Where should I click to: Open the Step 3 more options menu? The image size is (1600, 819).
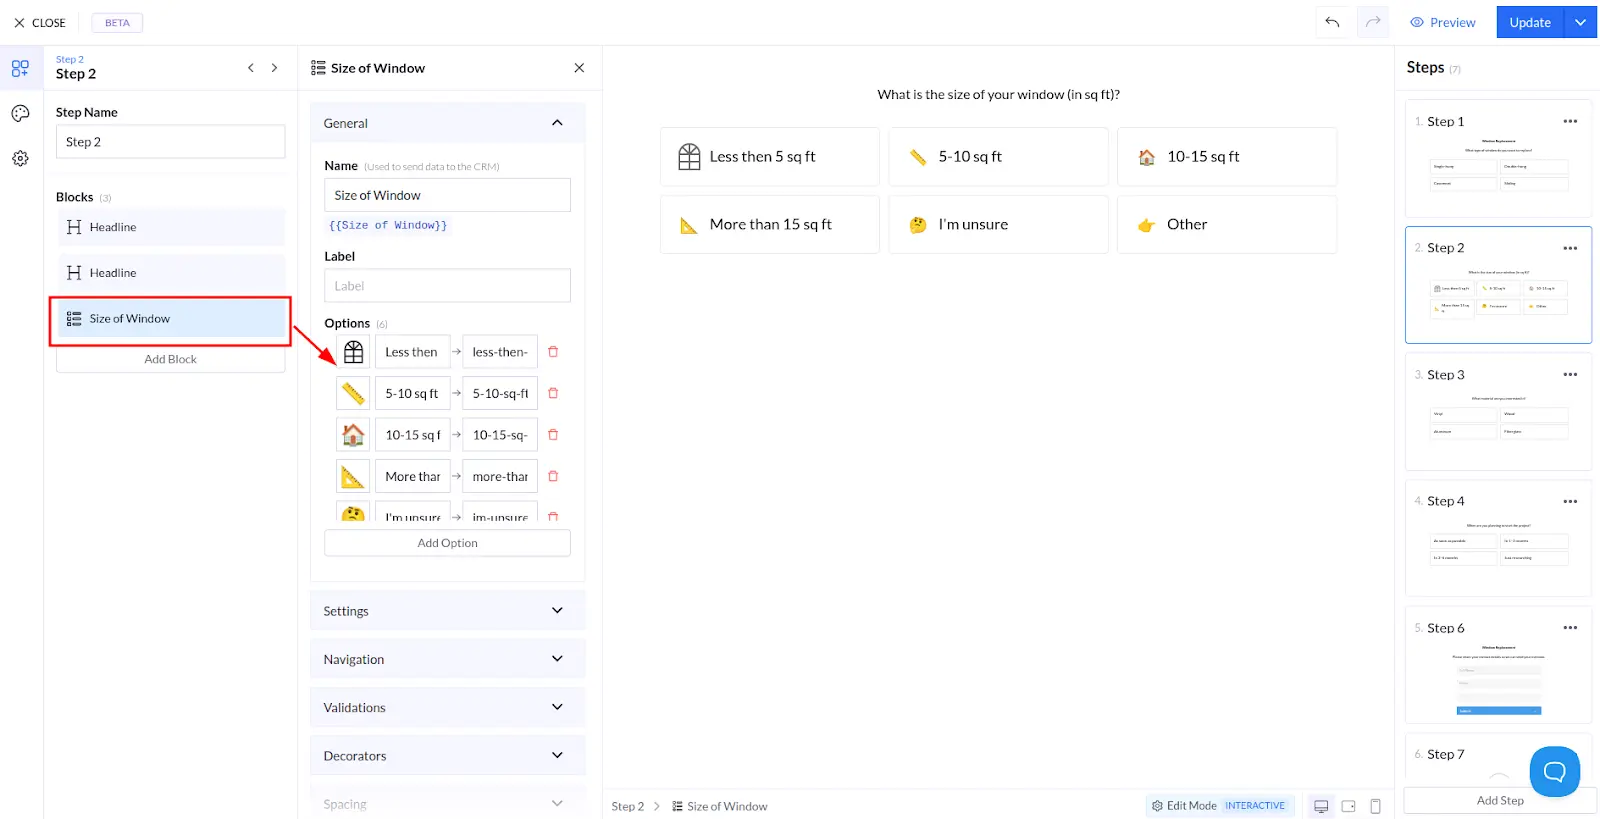tap(1570, 375)
